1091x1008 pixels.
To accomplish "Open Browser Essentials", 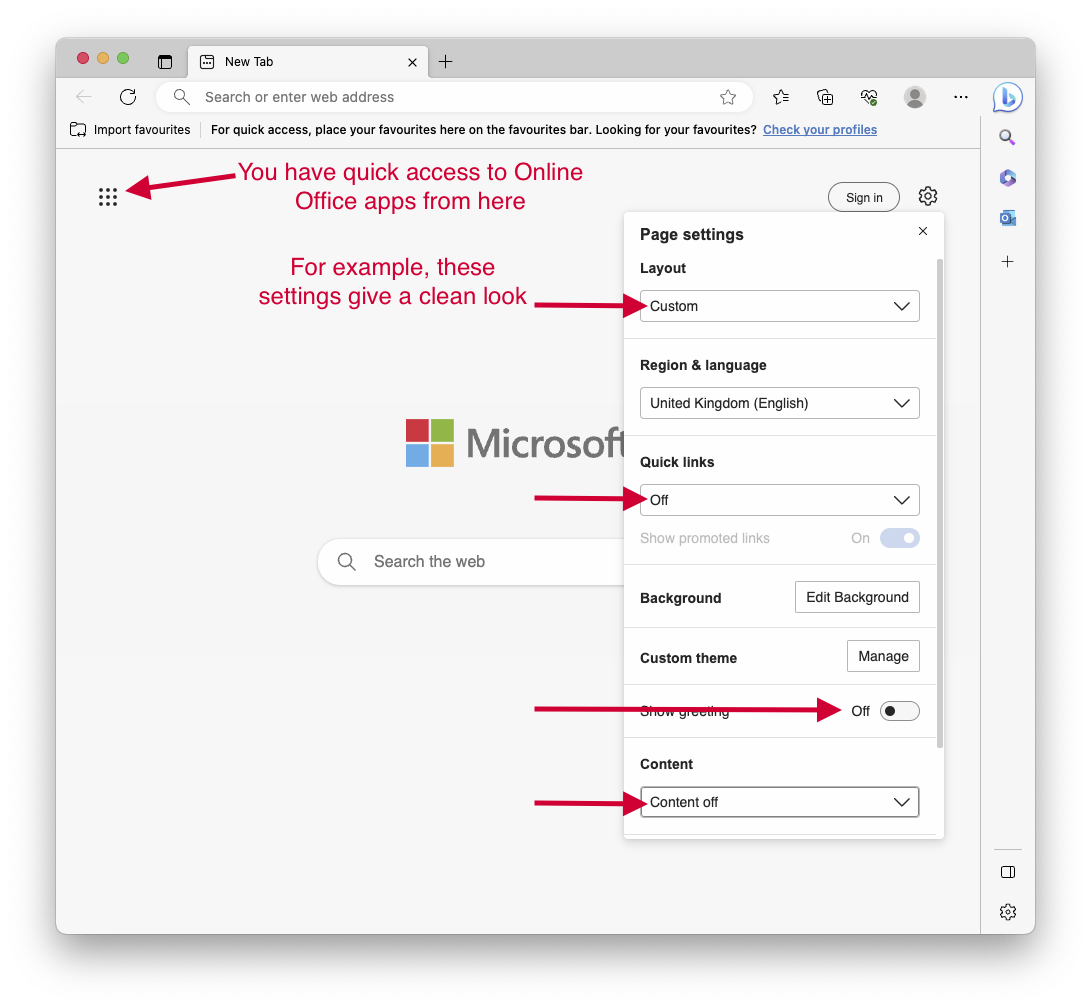I will pyautogui.click(x=869, y=97).
